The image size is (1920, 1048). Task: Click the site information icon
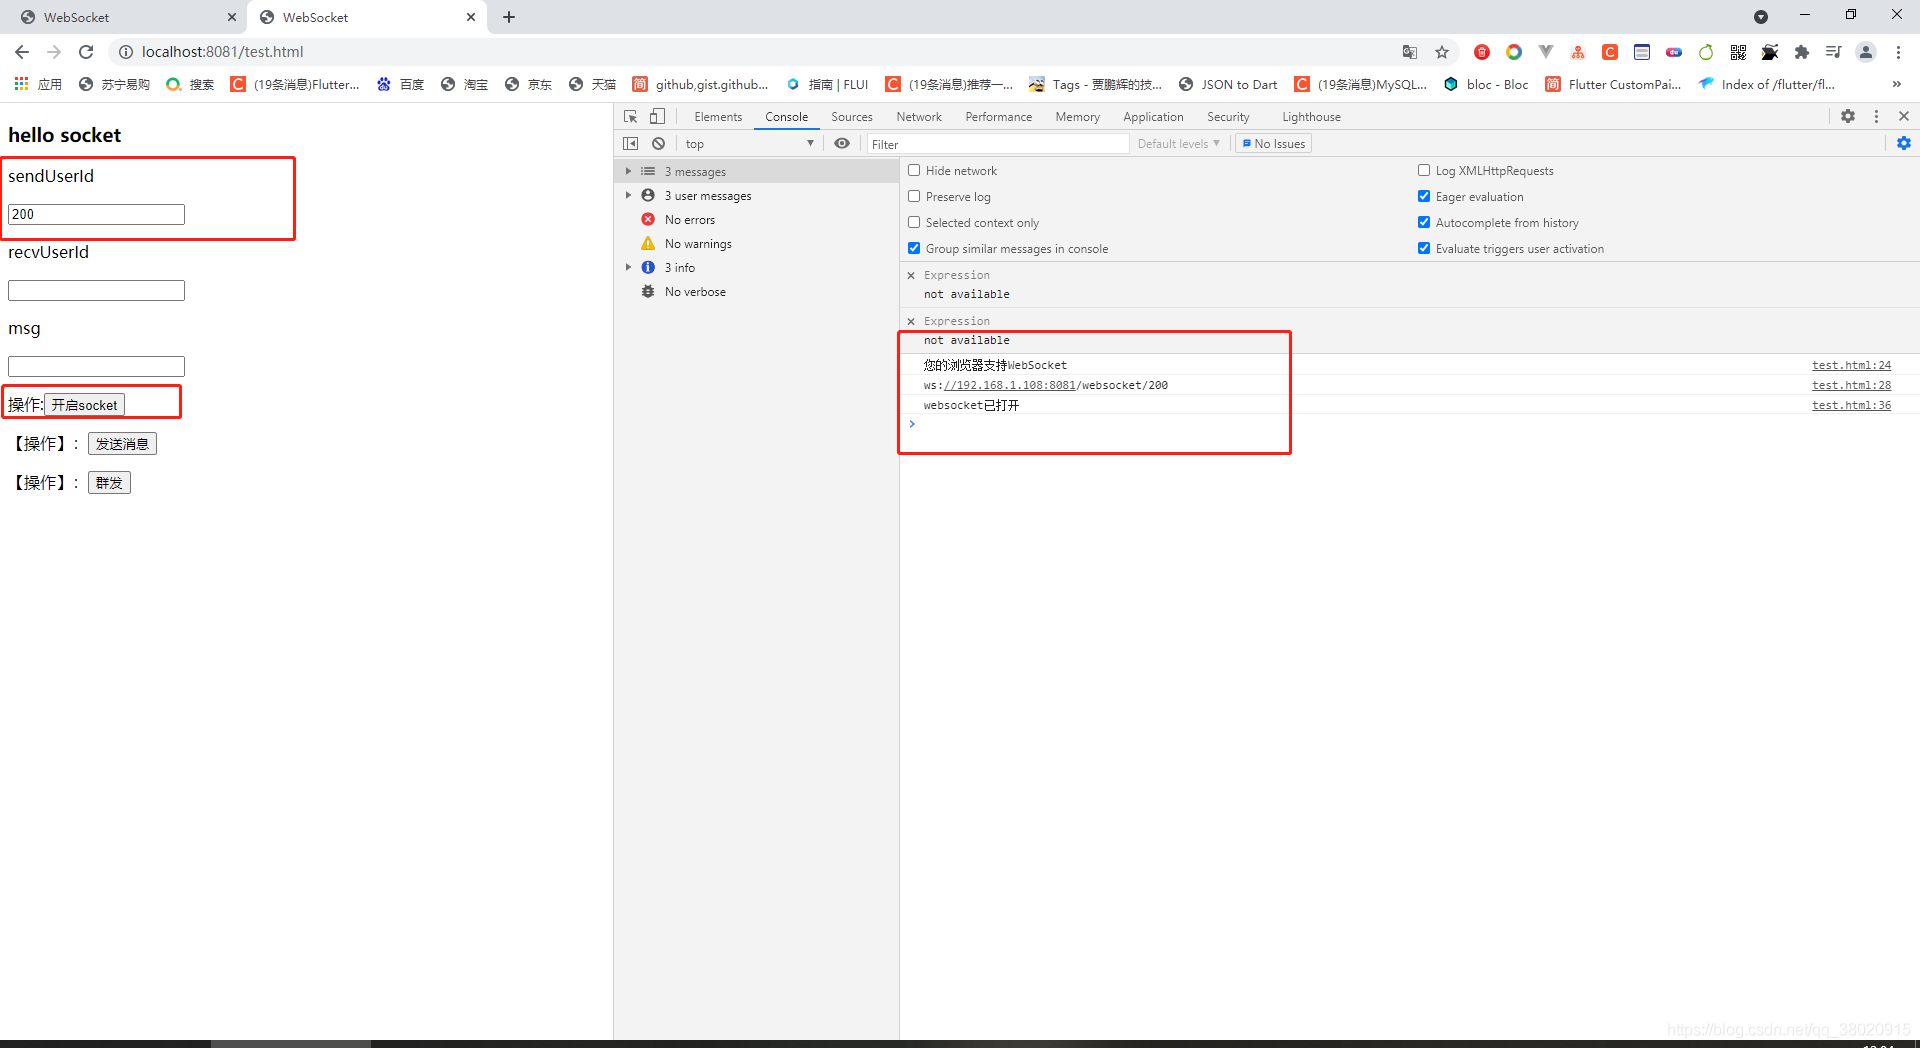(x=126, y=52)
